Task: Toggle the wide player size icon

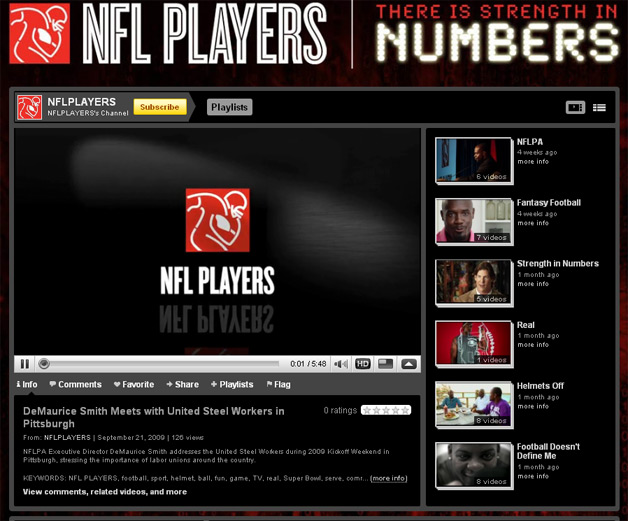Action: (385, 364)
